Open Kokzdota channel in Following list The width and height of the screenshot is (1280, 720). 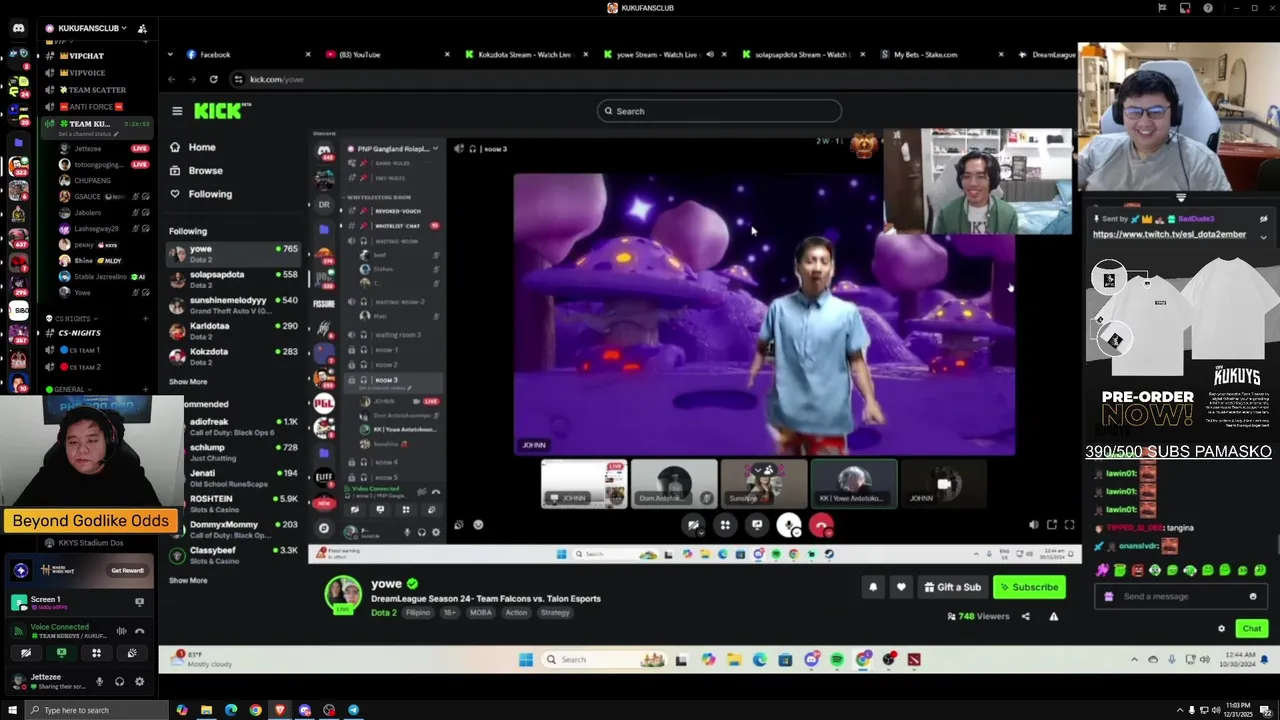tap(234, 357)
